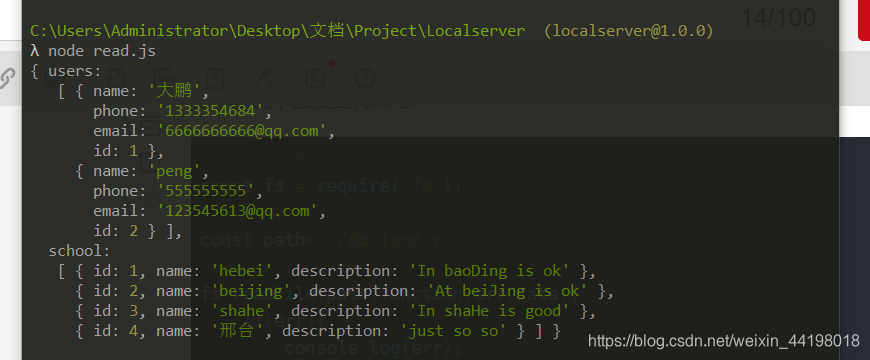The width and height of the screenshot is (870, 360).
Task: Click the Localserver project path line
Action: point(277,31)
